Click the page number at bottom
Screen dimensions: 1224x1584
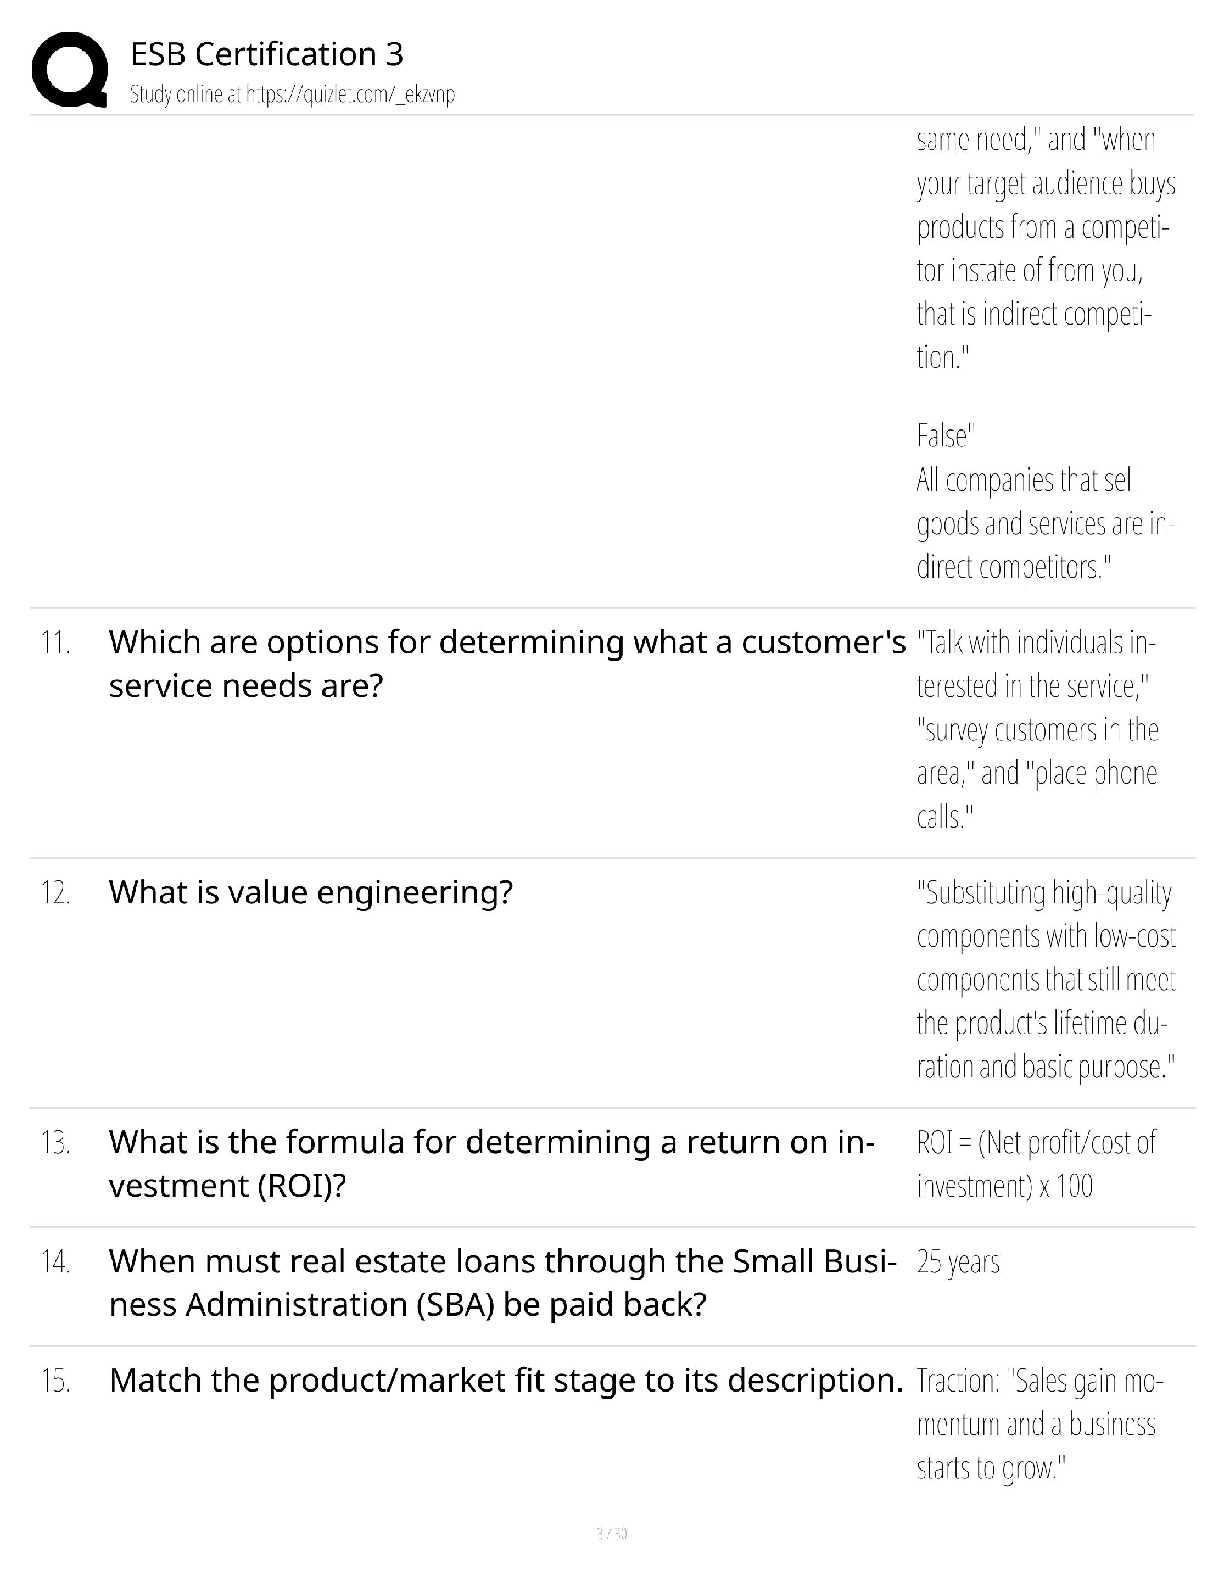point(611,1532)
